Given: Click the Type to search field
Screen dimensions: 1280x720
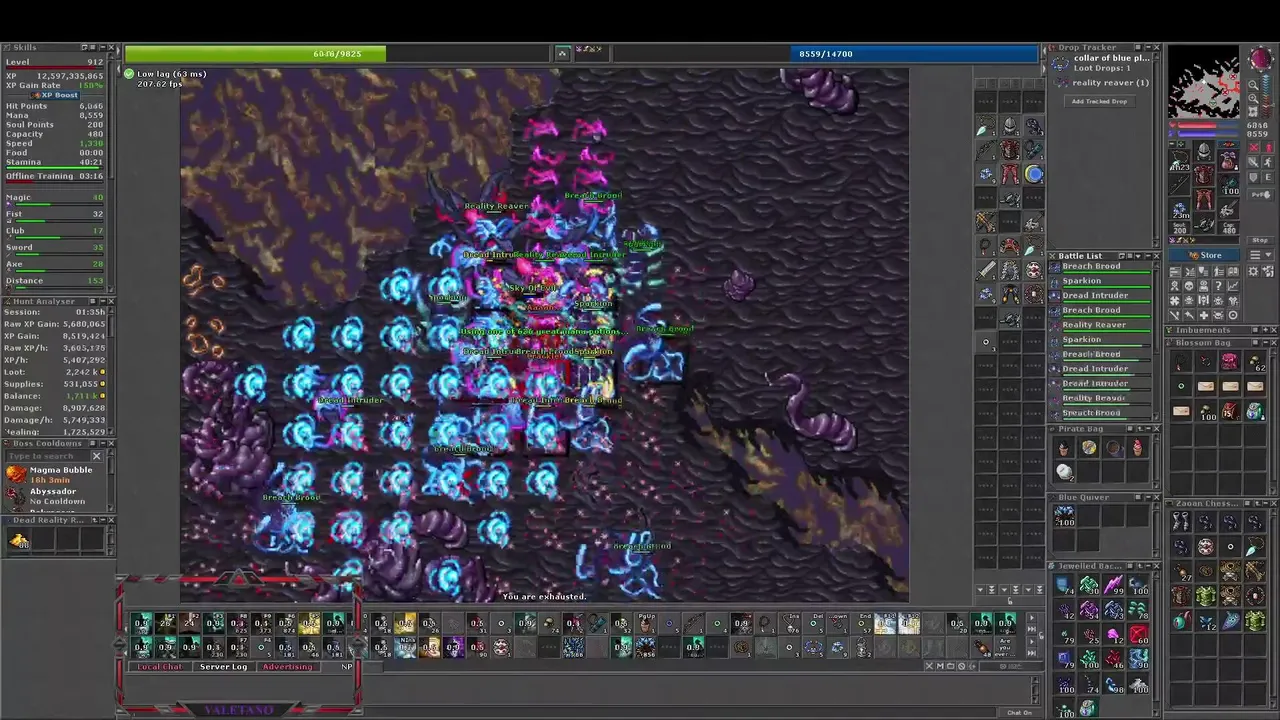Looking at the screenshot, I should click(48, 456).
